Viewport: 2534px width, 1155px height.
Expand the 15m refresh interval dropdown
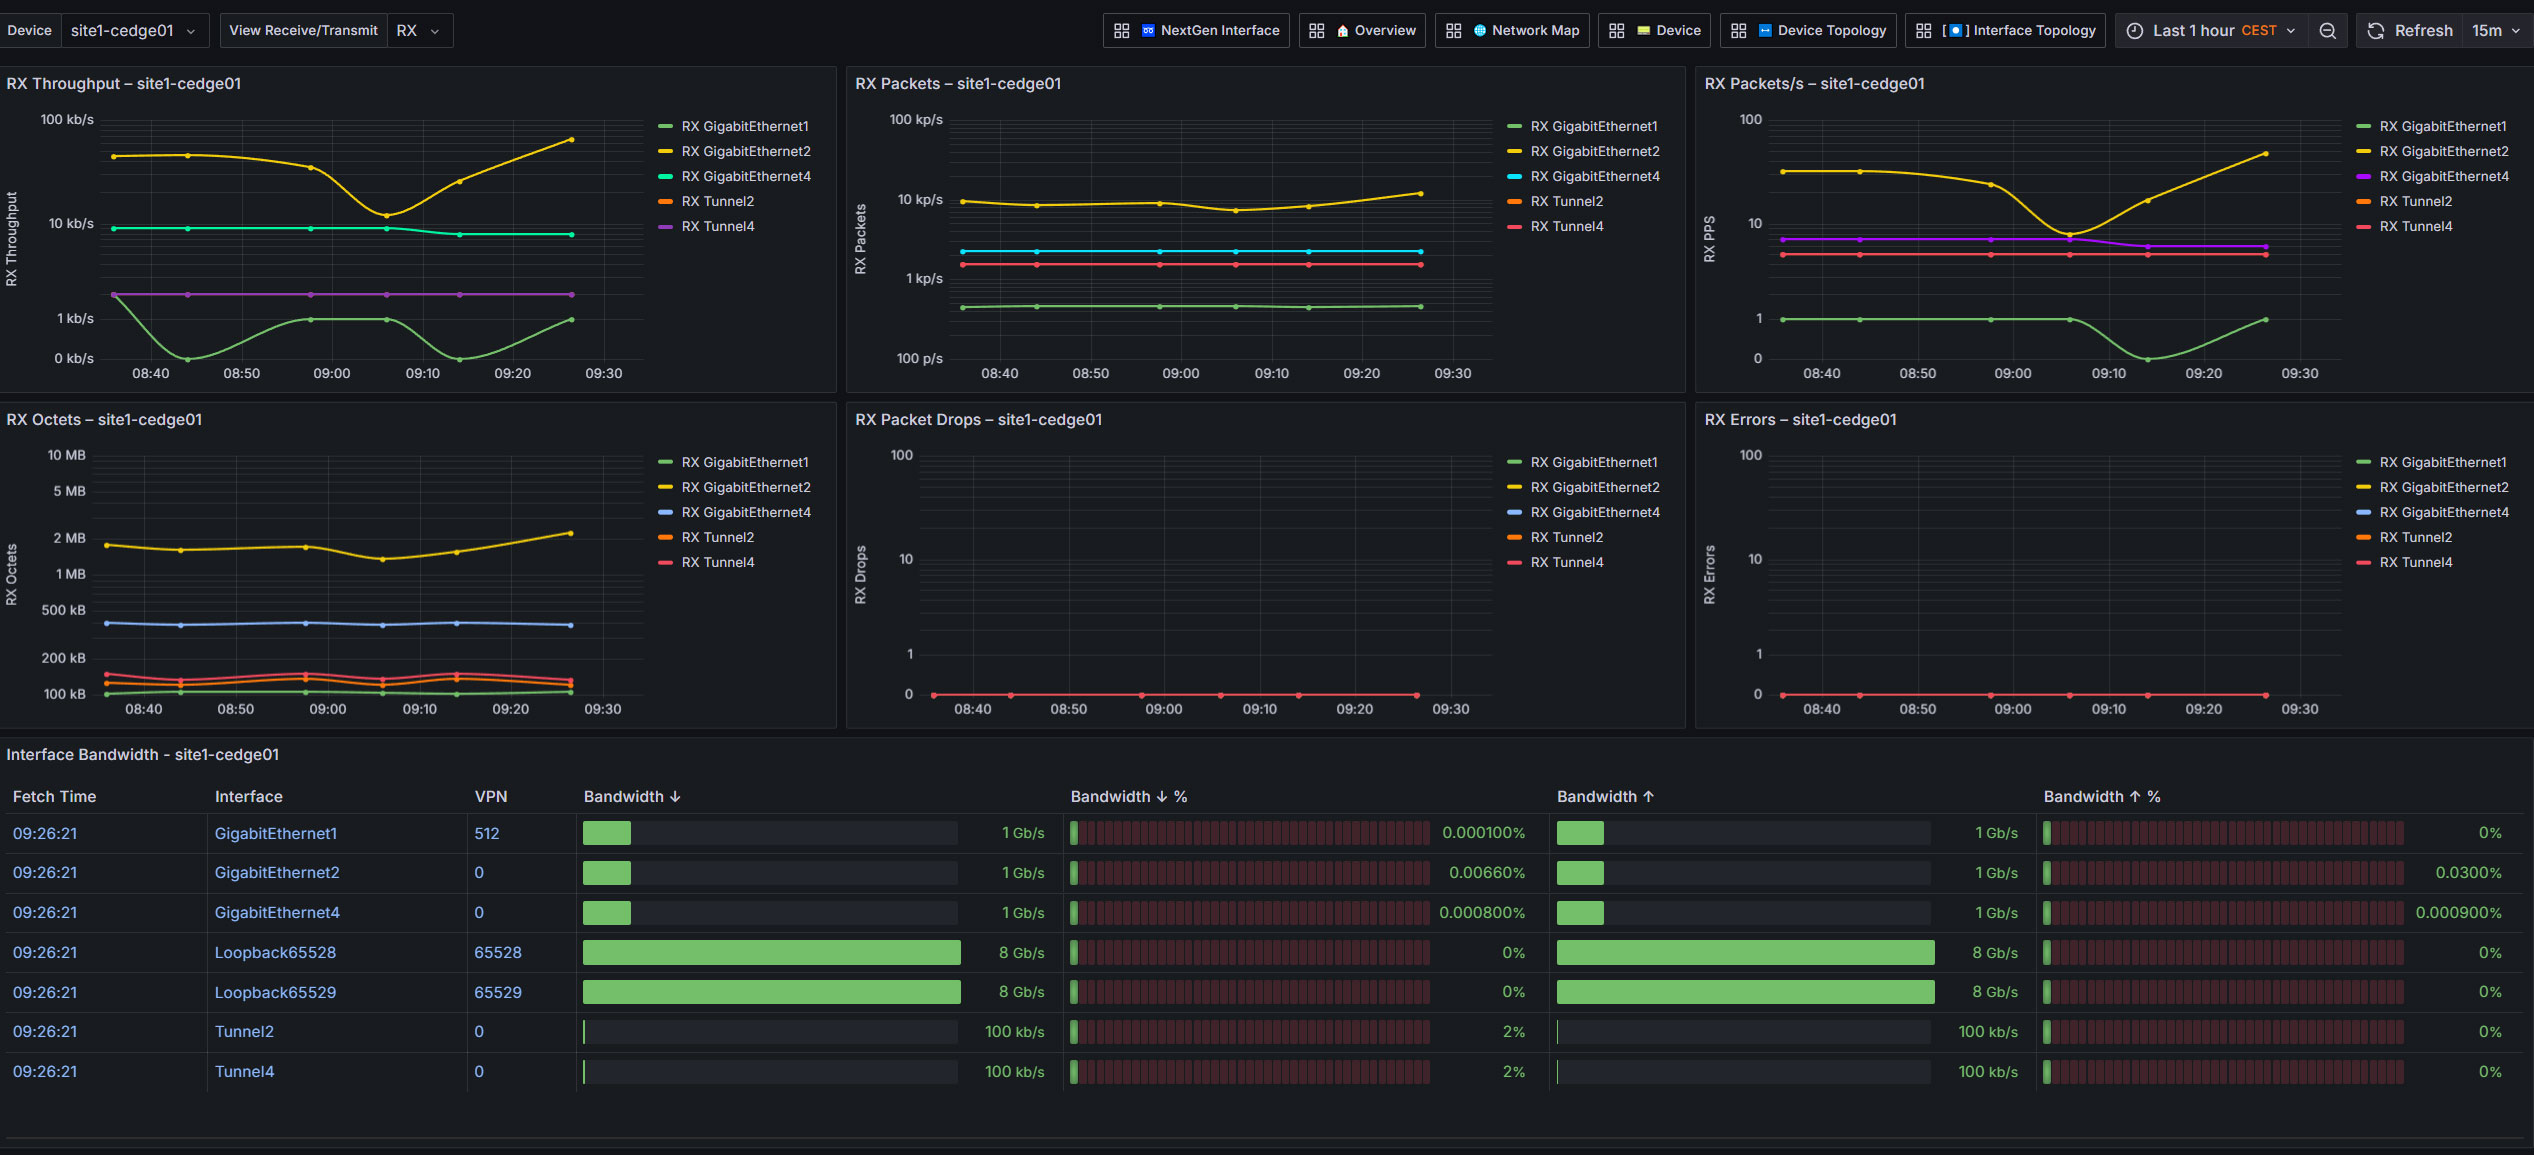tap(2497, 31)
